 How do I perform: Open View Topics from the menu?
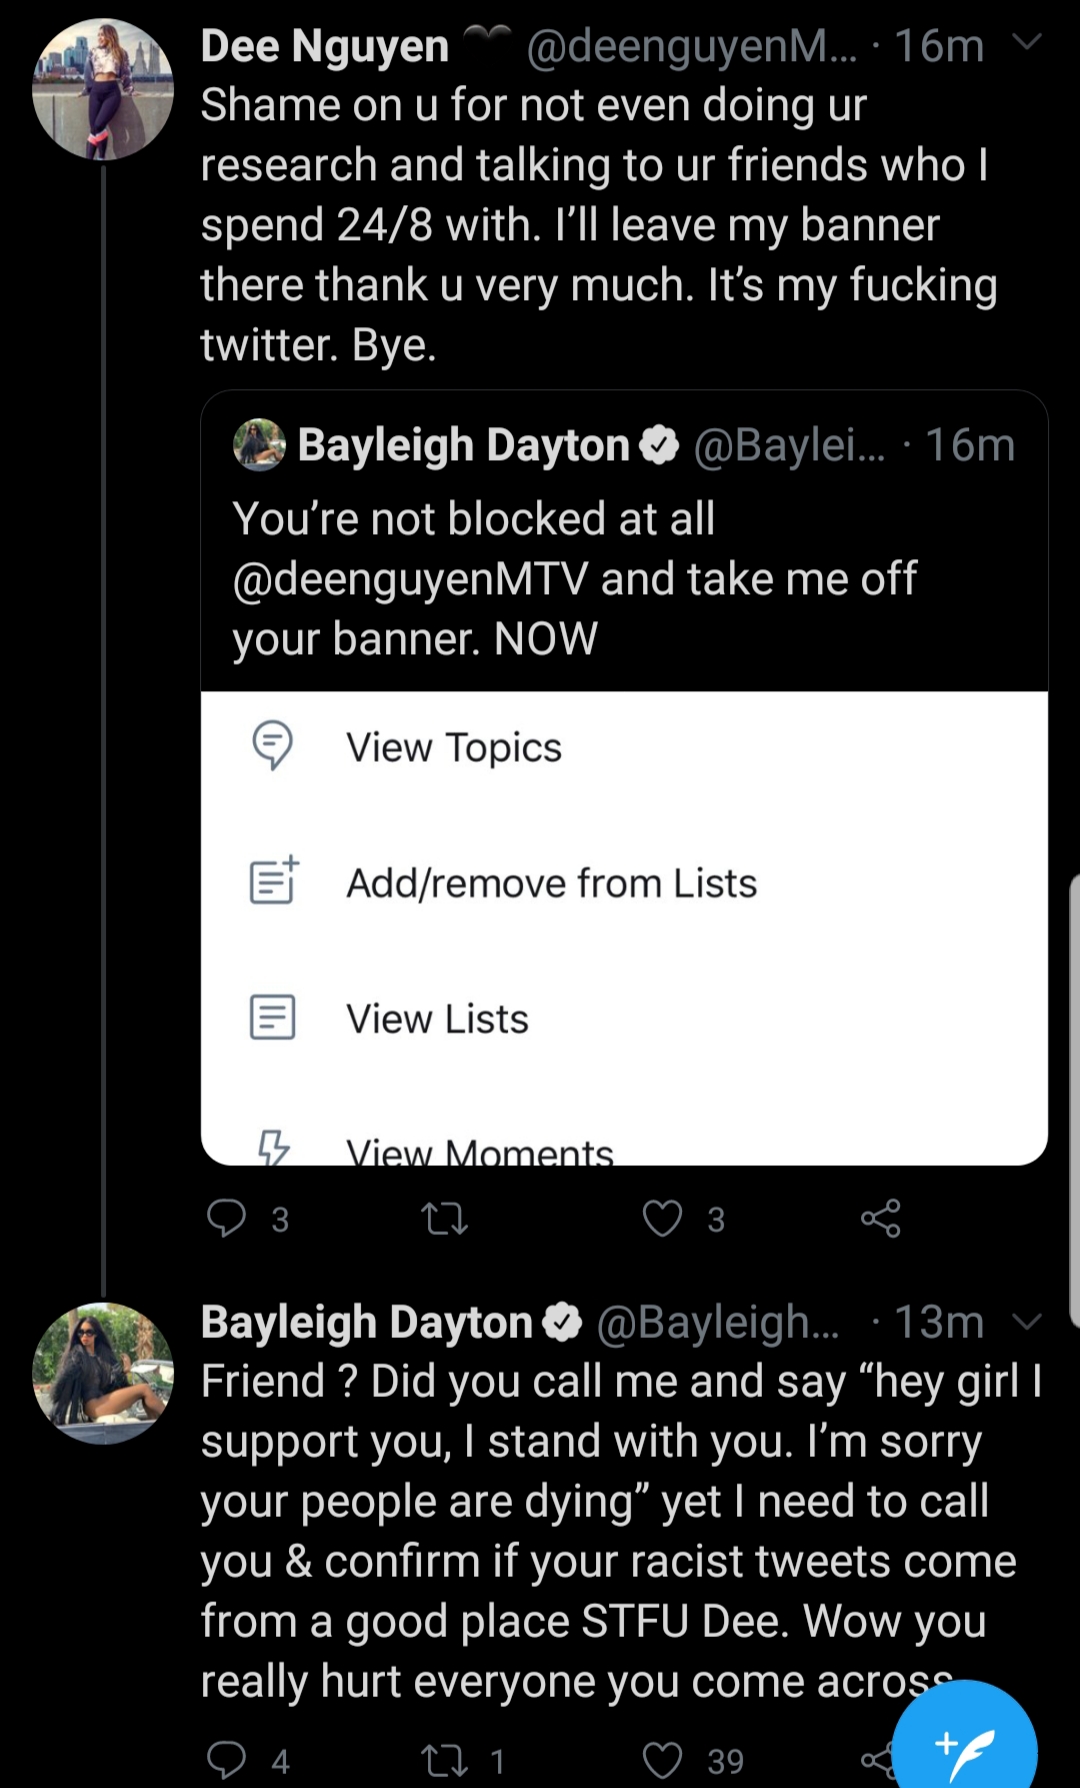click(x=624, y=747)
